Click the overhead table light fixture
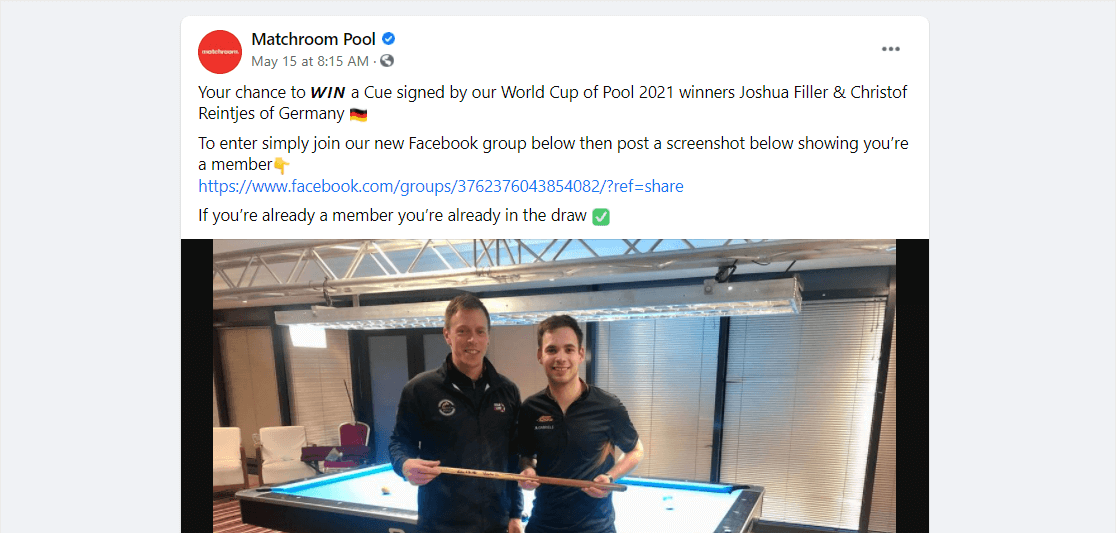Image resolution: width=1116 pixels, height=533 pixels. (x=539, y=302)
